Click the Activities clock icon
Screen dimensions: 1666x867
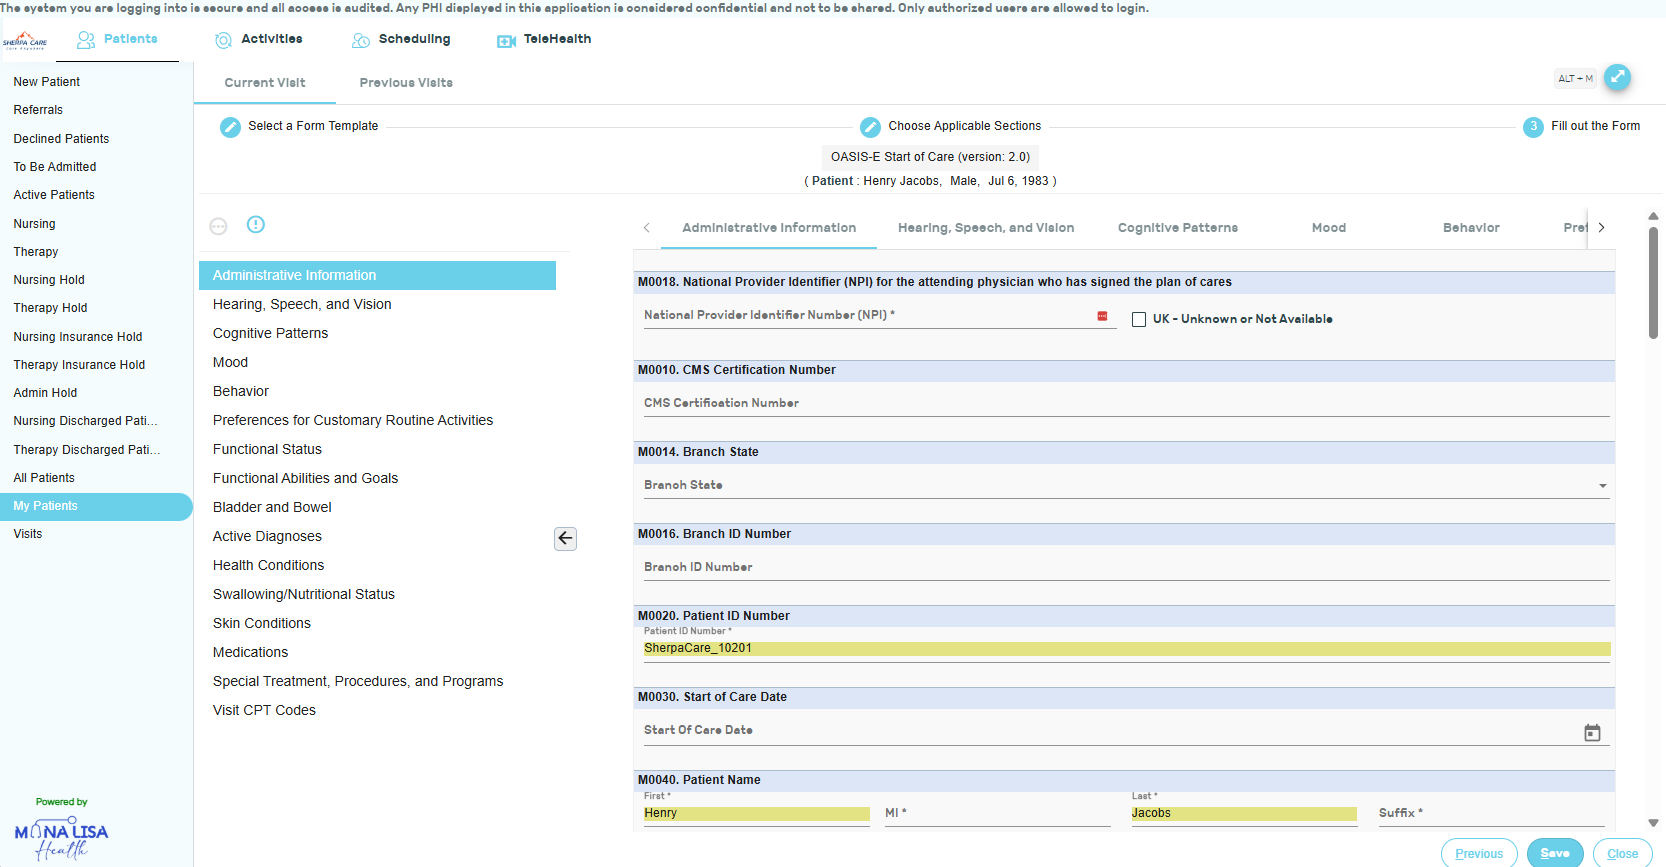[x=223, y=40]
